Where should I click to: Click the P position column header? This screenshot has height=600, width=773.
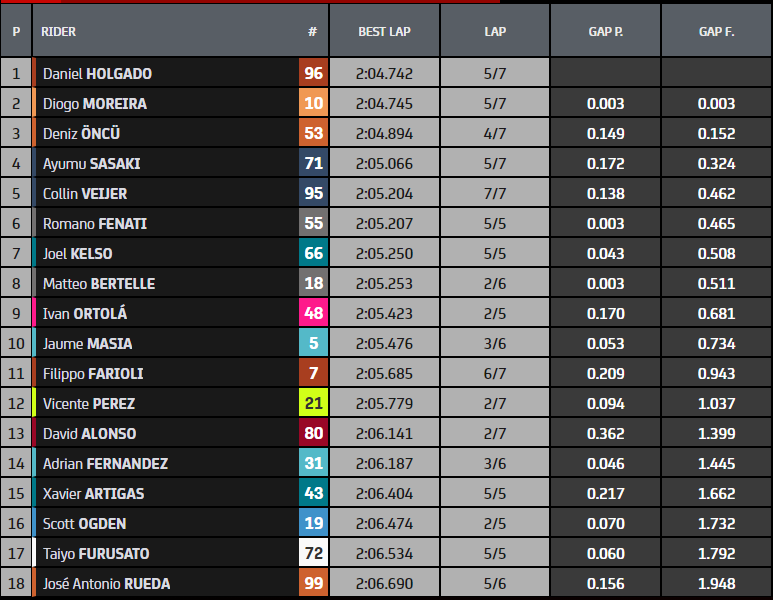pos(16,31)
